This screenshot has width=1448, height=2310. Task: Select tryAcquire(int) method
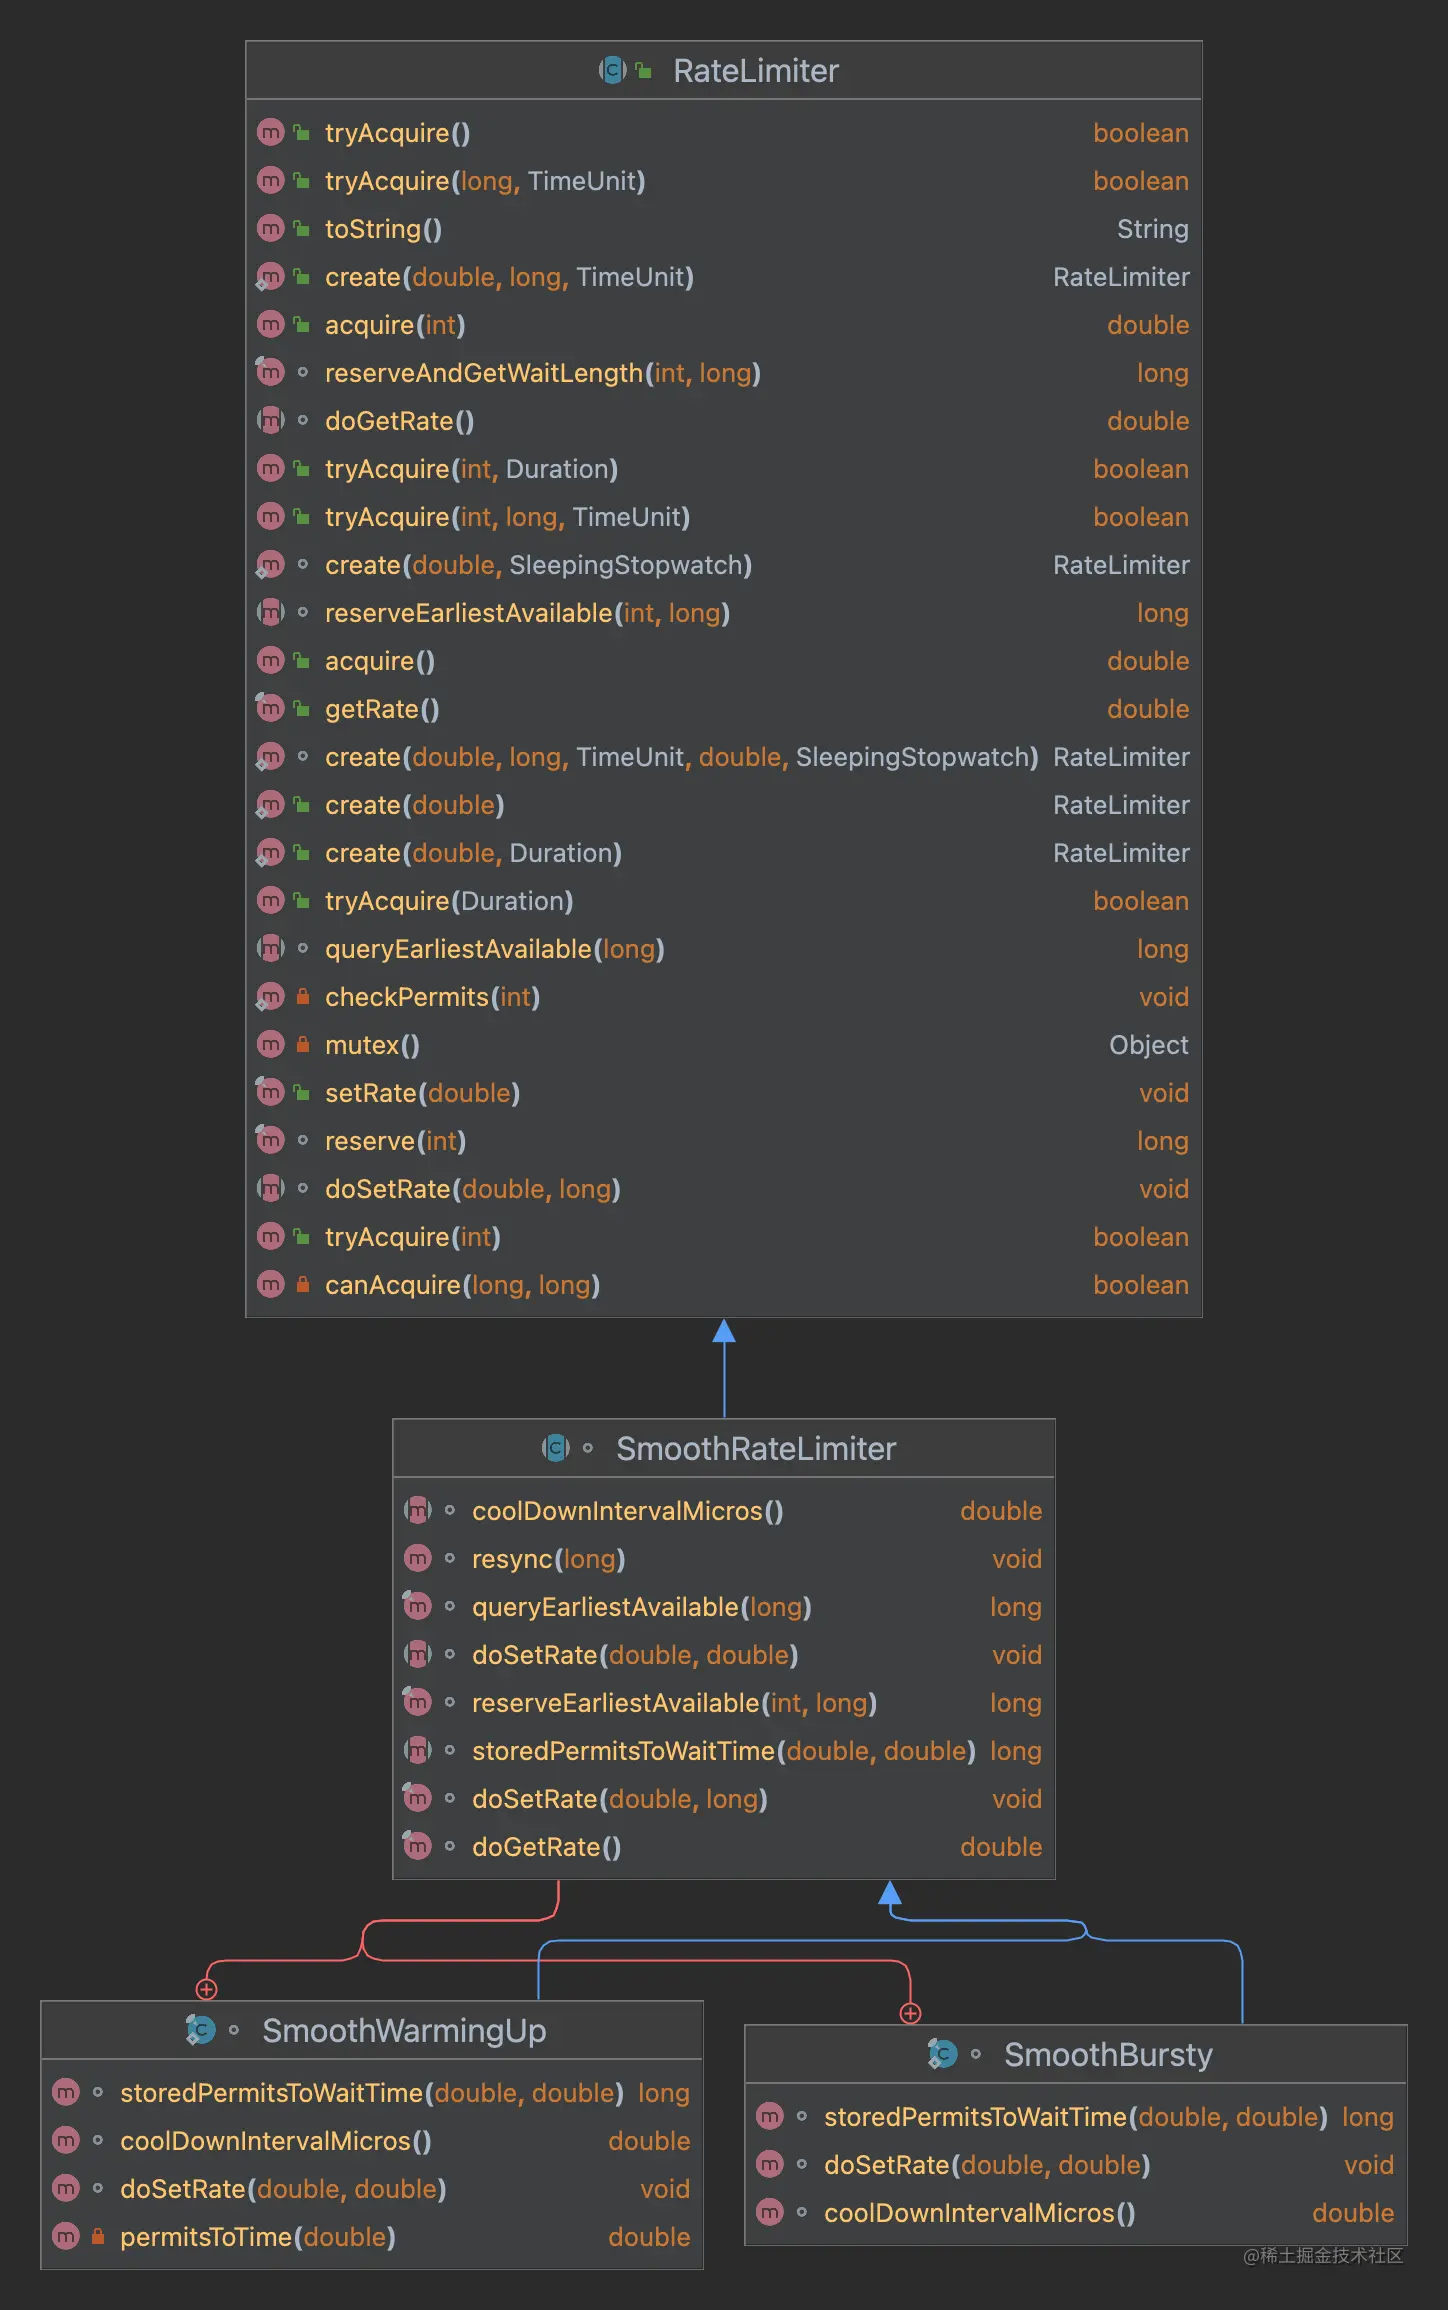[724, 1236]
